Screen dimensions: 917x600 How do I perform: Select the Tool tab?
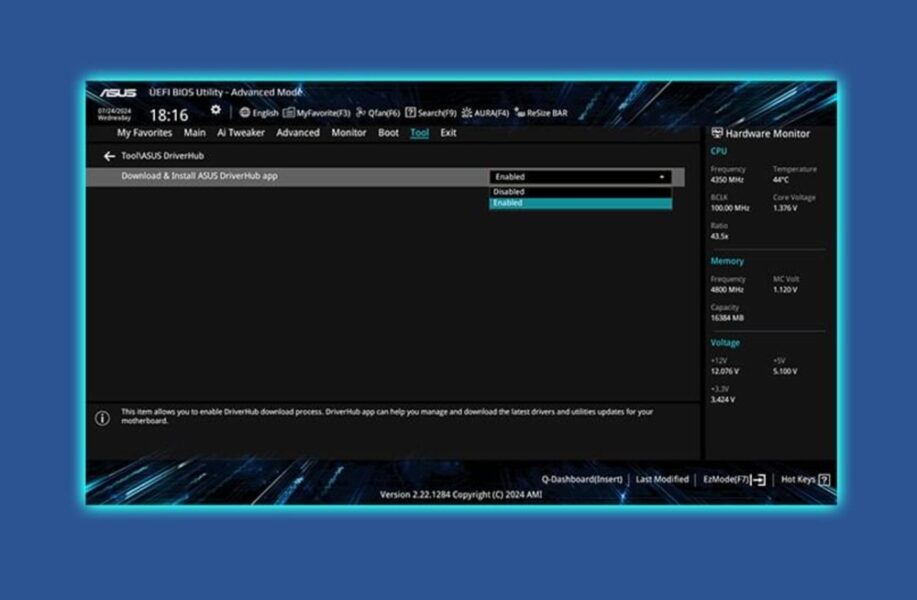coord(419,133)
